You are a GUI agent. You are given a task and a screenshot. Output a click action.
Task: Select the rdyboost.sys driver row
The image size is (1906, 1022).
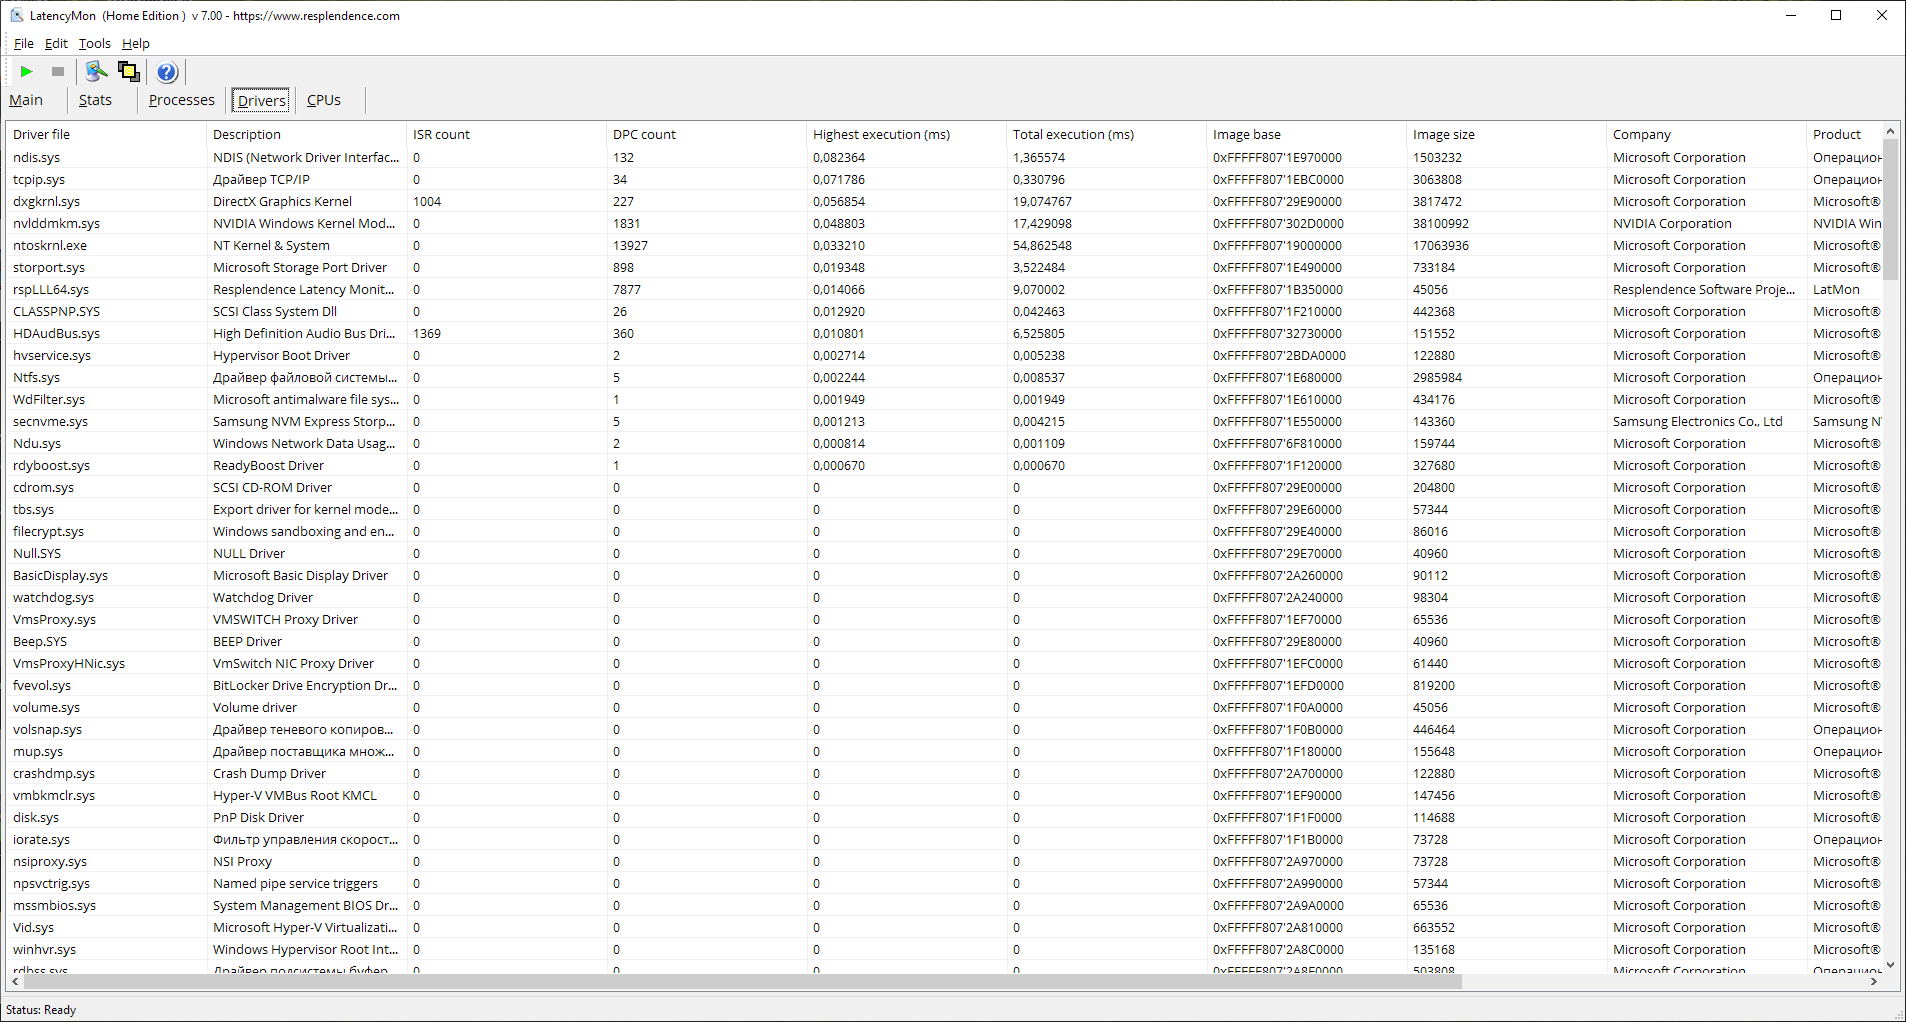[944, 465]
